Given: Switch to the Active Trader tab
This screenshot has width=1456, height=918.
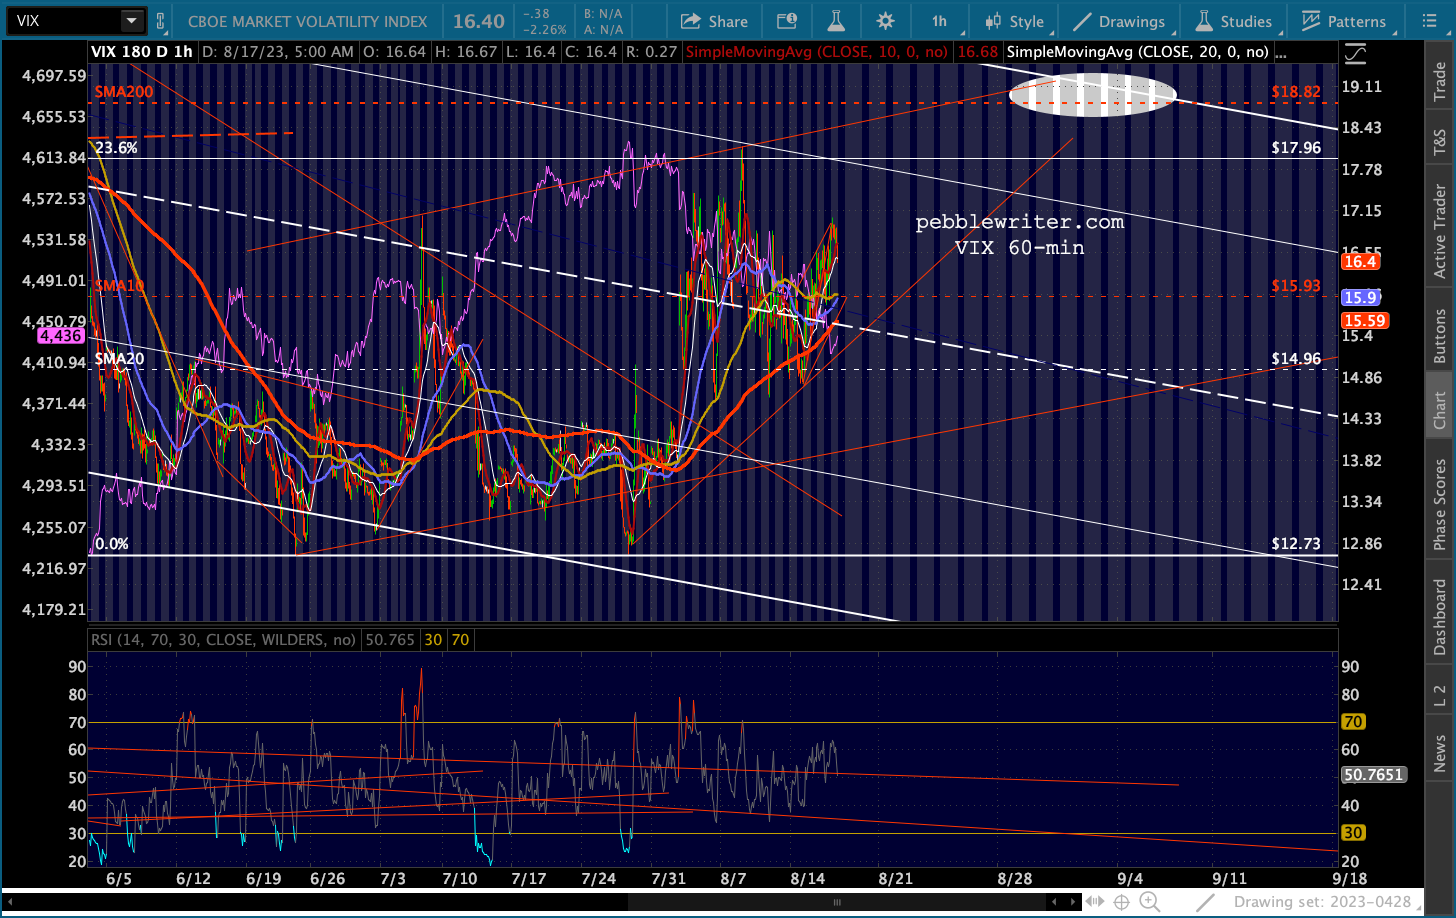Looking at the screenshot, I should [x=1440, y=231].
